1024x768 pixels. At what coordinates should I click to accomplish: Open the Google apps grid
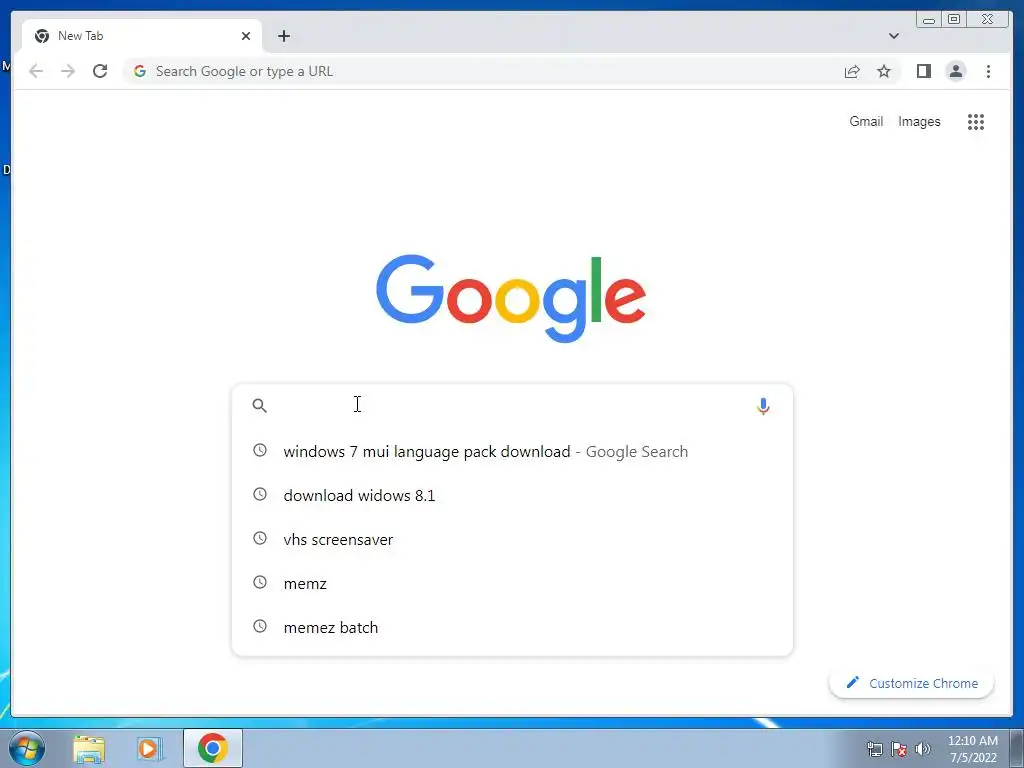(976, 121)
